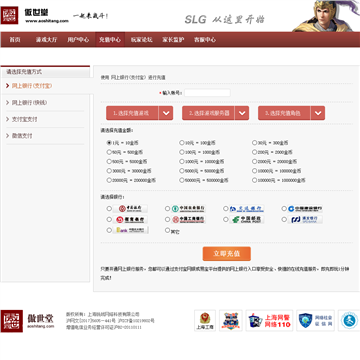Click the arrow beside 选择游戏服务器
Screen dimensions: 360x360
(242, 113)
